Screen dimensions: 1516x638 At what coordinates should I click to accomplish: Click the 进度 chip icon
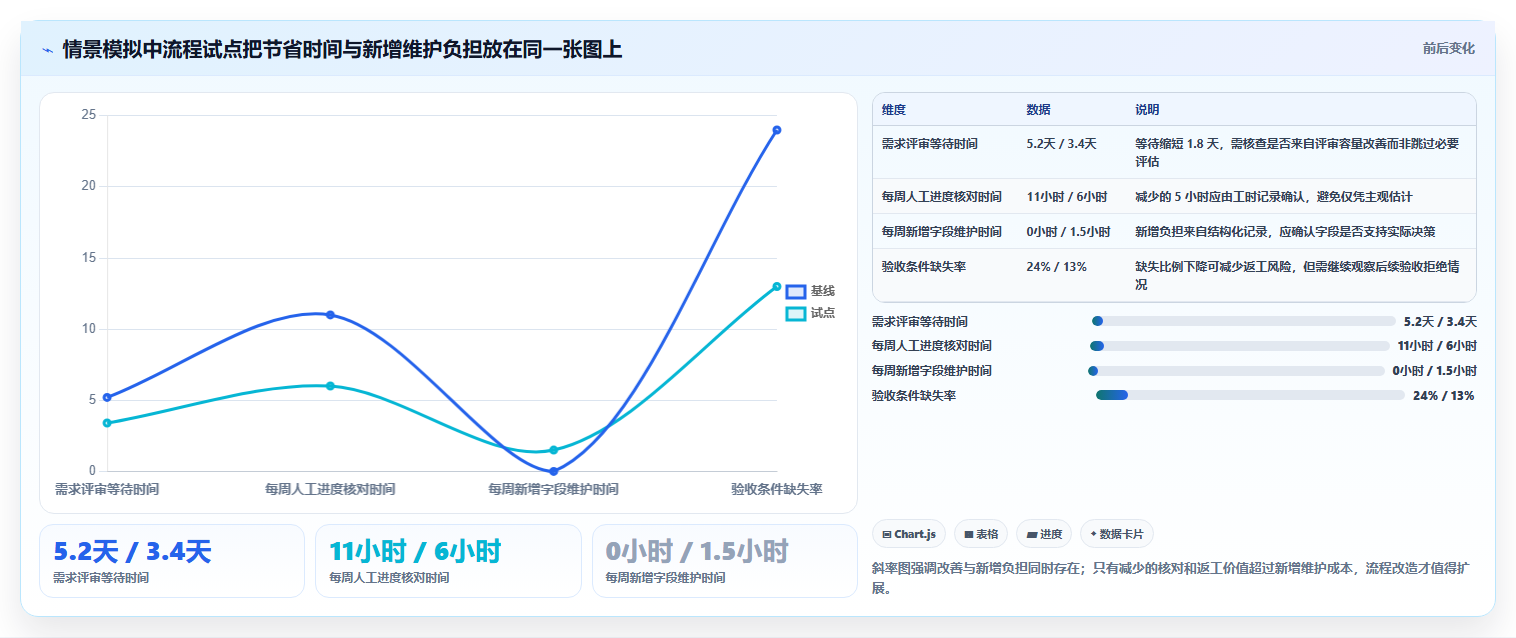[x=1032, y=535]
